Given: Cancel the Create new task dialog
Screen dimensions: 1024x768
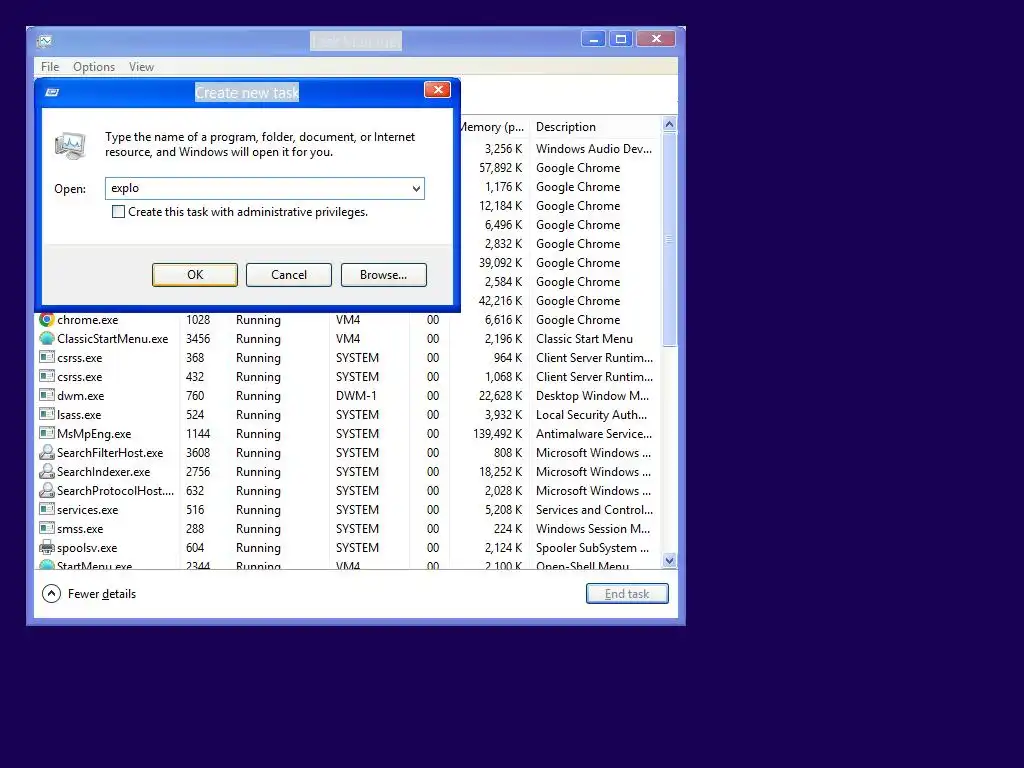Looking at the screenshot, I should [289, 275].
